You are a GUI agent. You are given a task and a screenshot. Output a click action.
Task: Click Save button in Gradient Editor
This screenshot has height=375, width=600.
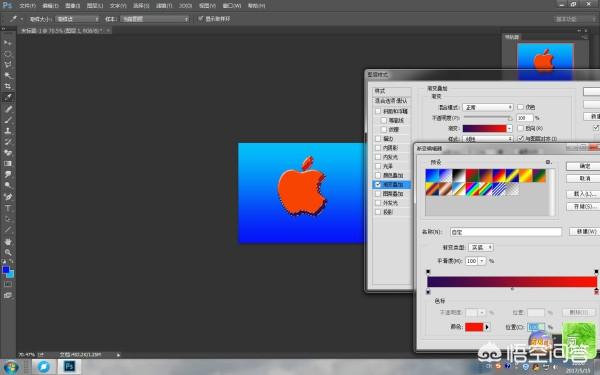(x=584, y=207)
